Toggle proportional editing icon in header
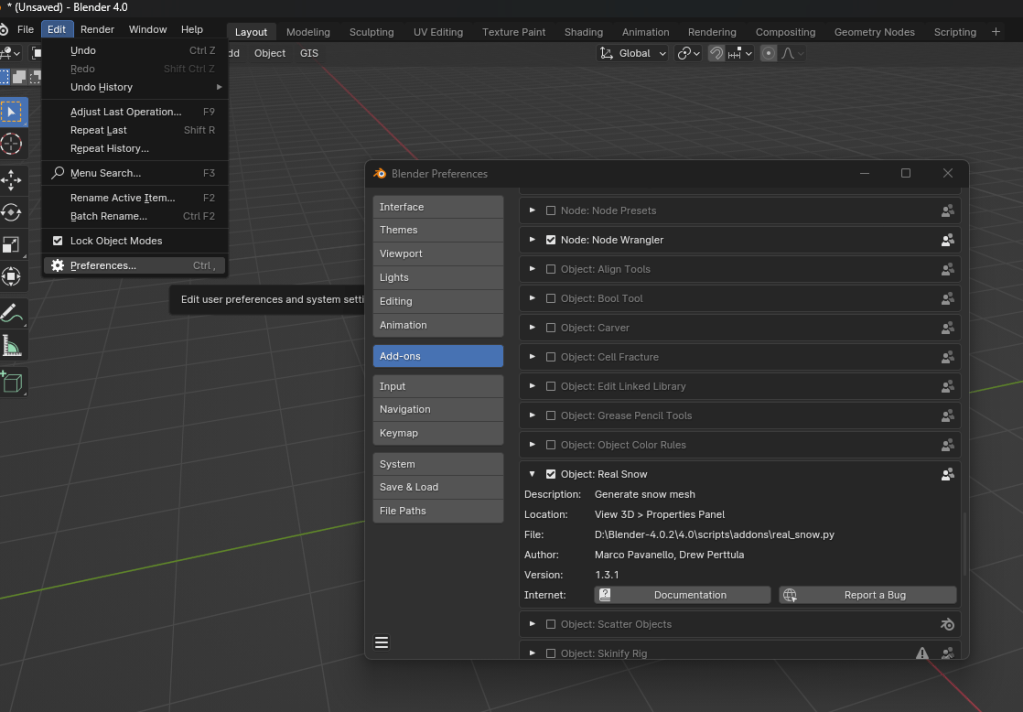The width and height of the screenshot is (1023, 712). (x=768, y=53)
